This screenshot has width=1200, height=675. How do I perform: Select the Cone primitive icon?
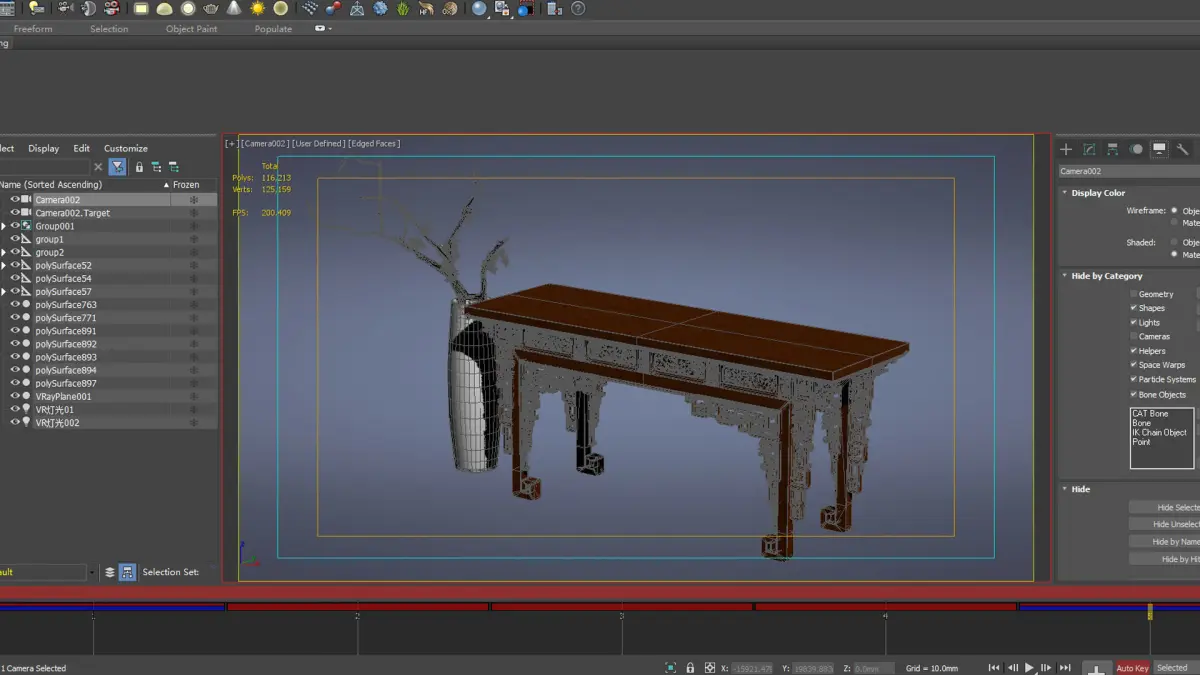(x=234, y=8)
